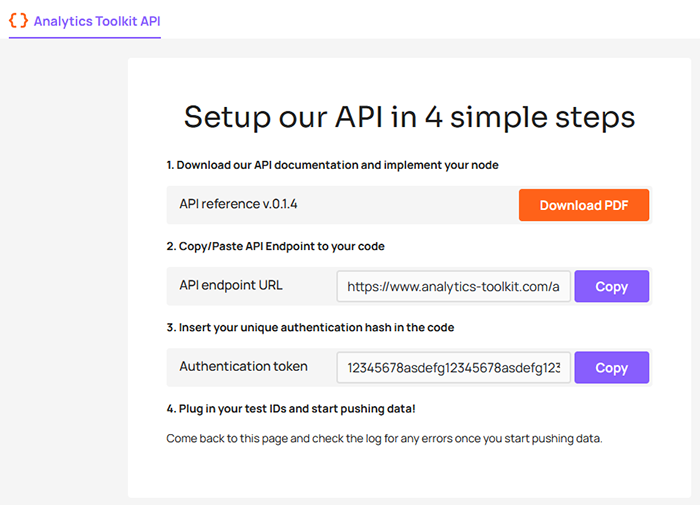
Task: Copy the API endpoint URL
Action: pyautogui.click(x=611, y=286)
